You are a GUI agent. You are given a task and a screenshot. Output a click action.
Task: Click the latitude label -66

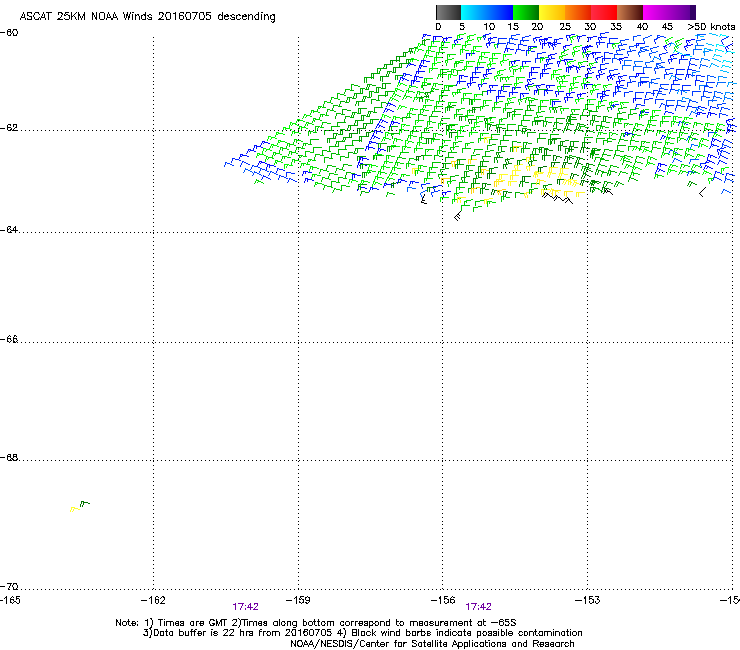(x=9, y=339)
